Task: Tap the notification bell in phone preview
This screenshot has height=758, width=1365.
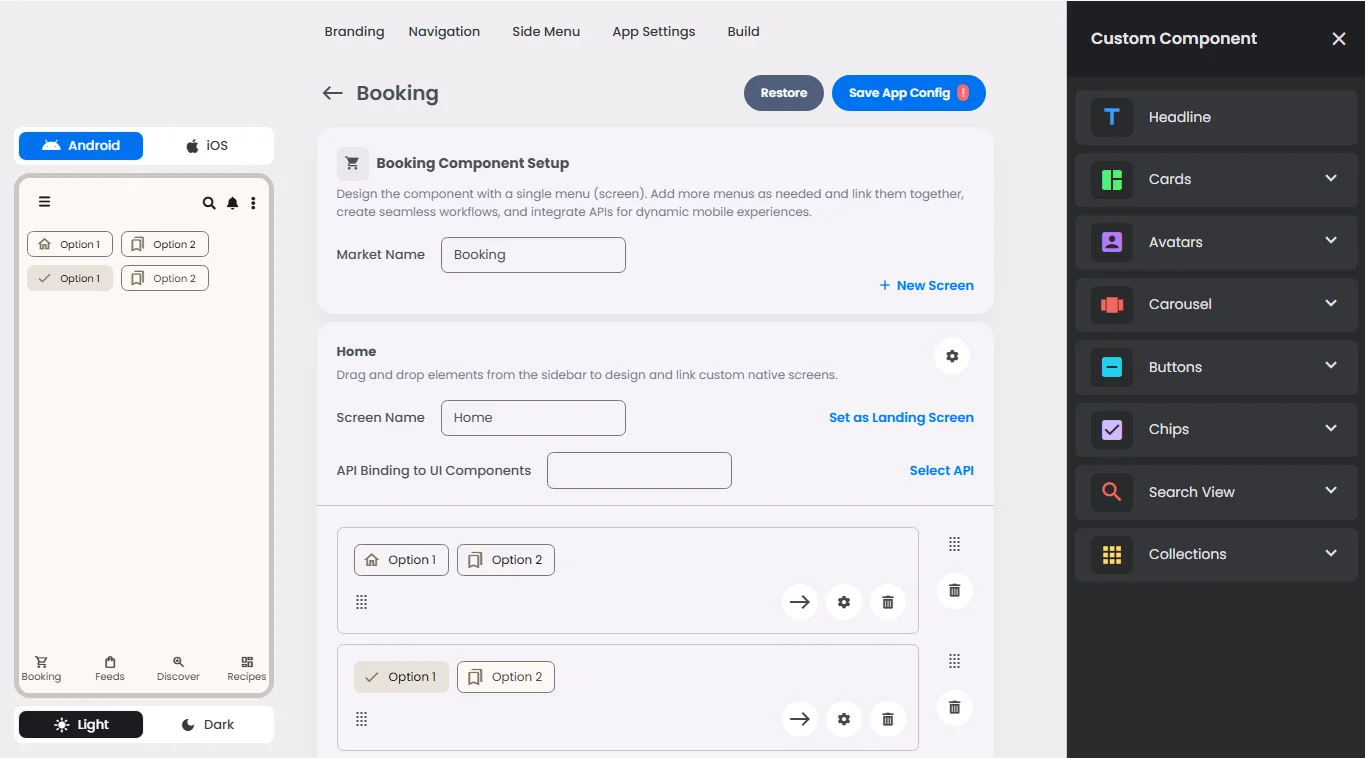Action: [x=232, y=203]
